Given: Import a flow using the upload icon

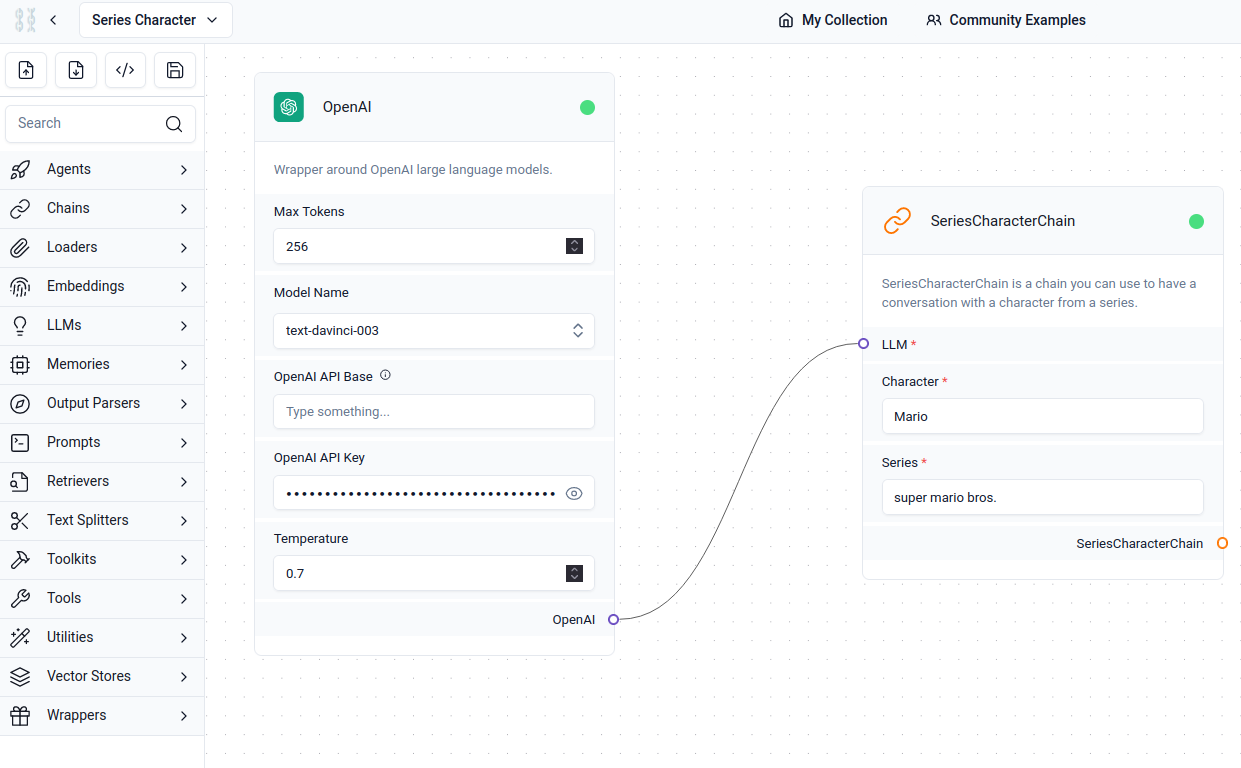Looking at the screenshot, I should click(26, 70).
